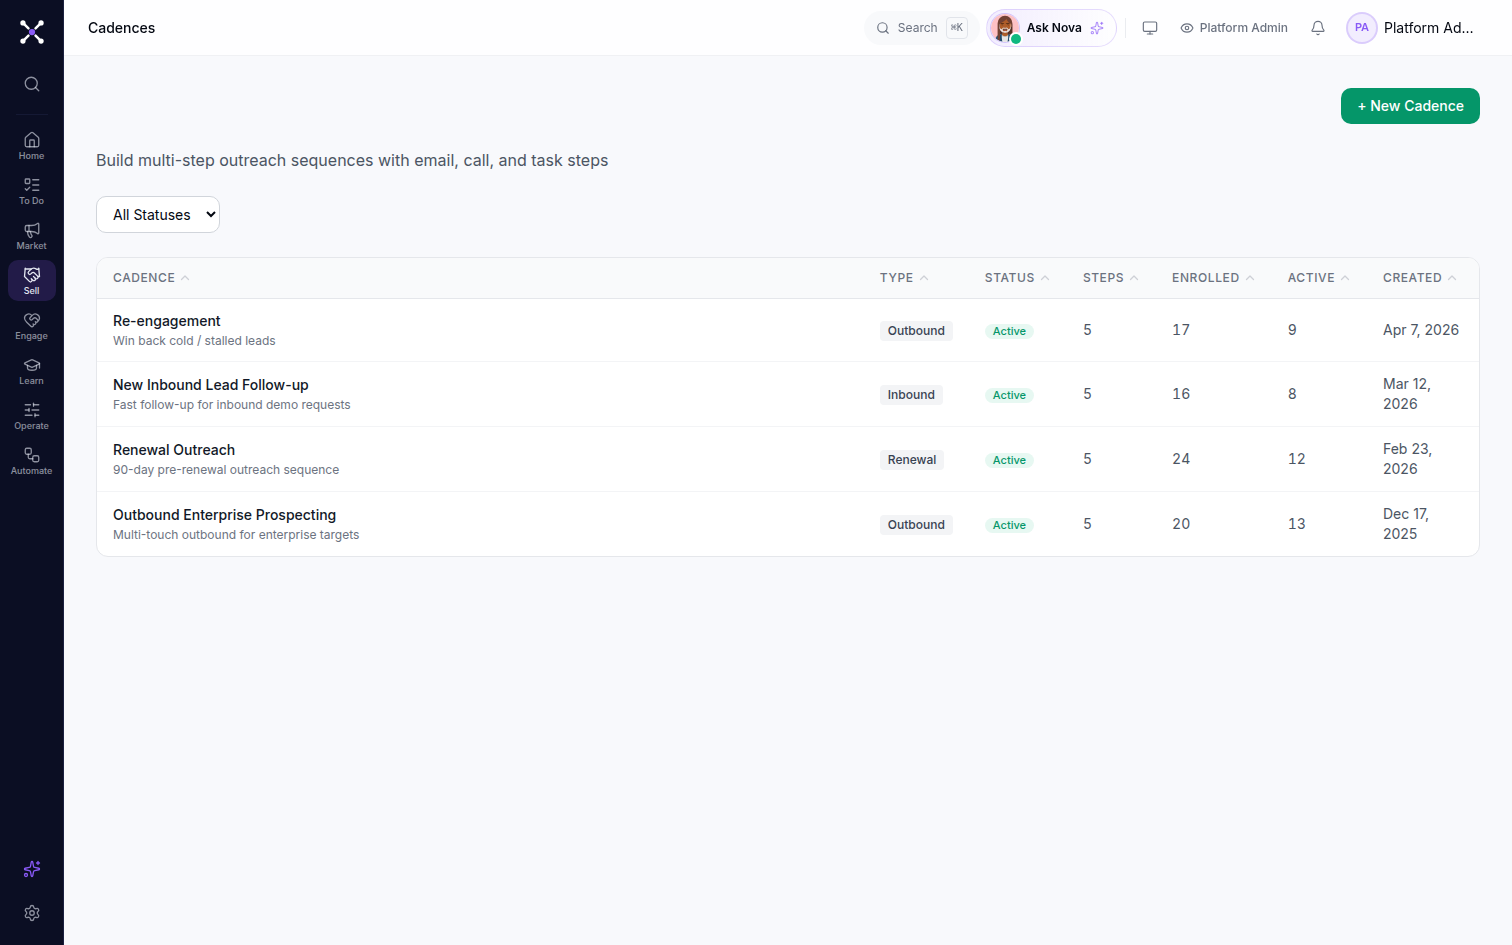Screen dimensions: 1512x945
Task: Click the Automate sidebar icon
Action: tap(32, 461)
